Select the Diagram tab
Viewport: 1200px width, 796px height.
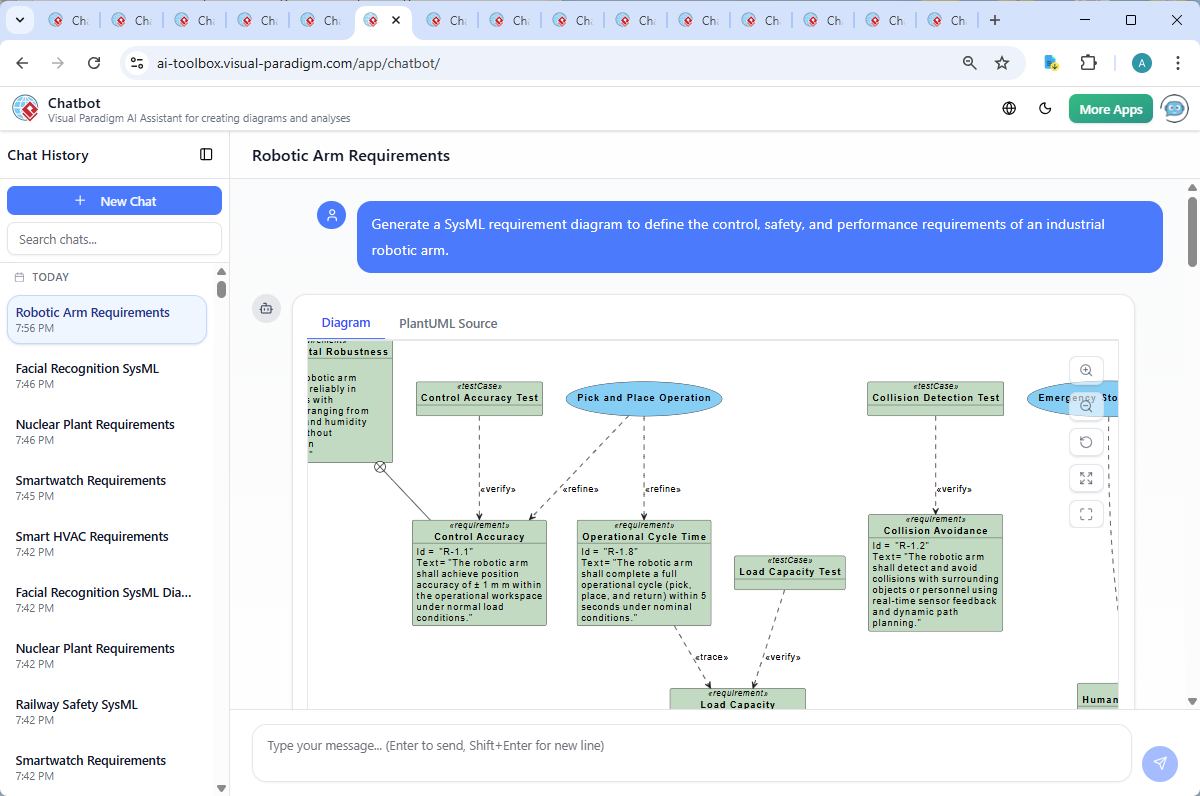click(x=346, y=322)
